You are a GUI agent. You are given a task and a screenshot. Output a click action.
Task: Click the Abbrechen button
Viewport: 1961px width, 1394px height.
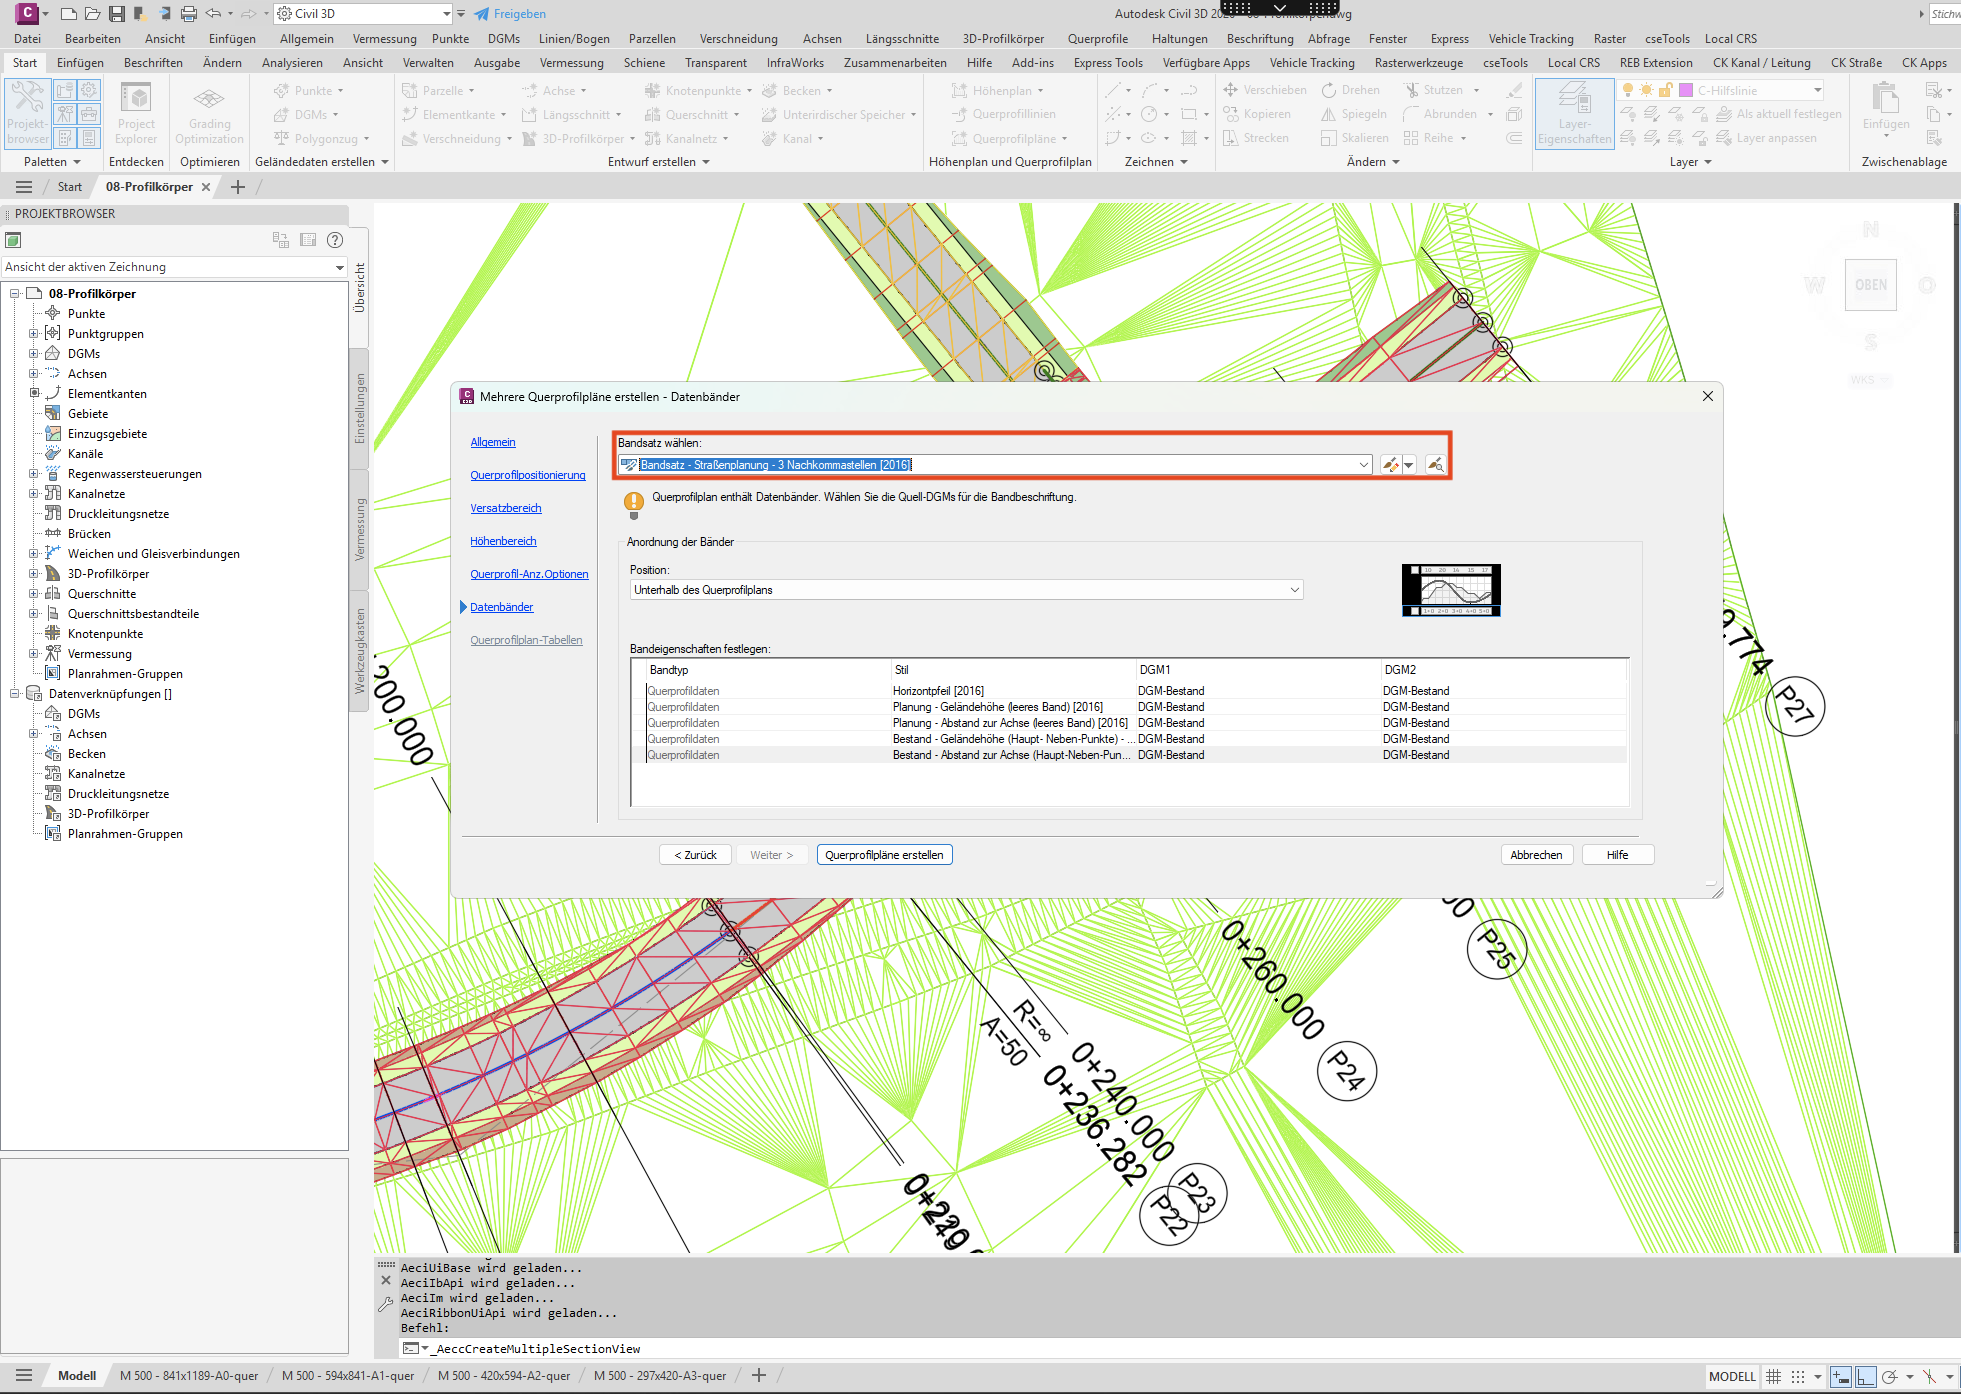[1536, 855]
